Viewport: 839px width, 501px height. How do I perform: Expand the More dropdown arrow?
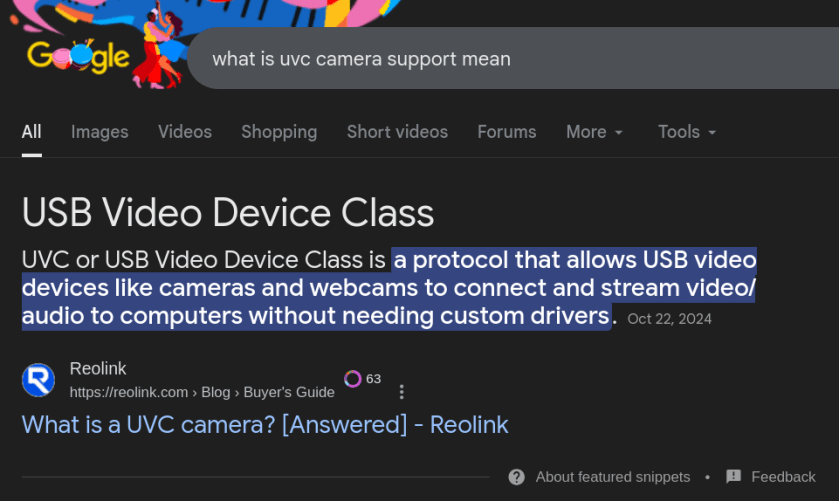(619, 132)
